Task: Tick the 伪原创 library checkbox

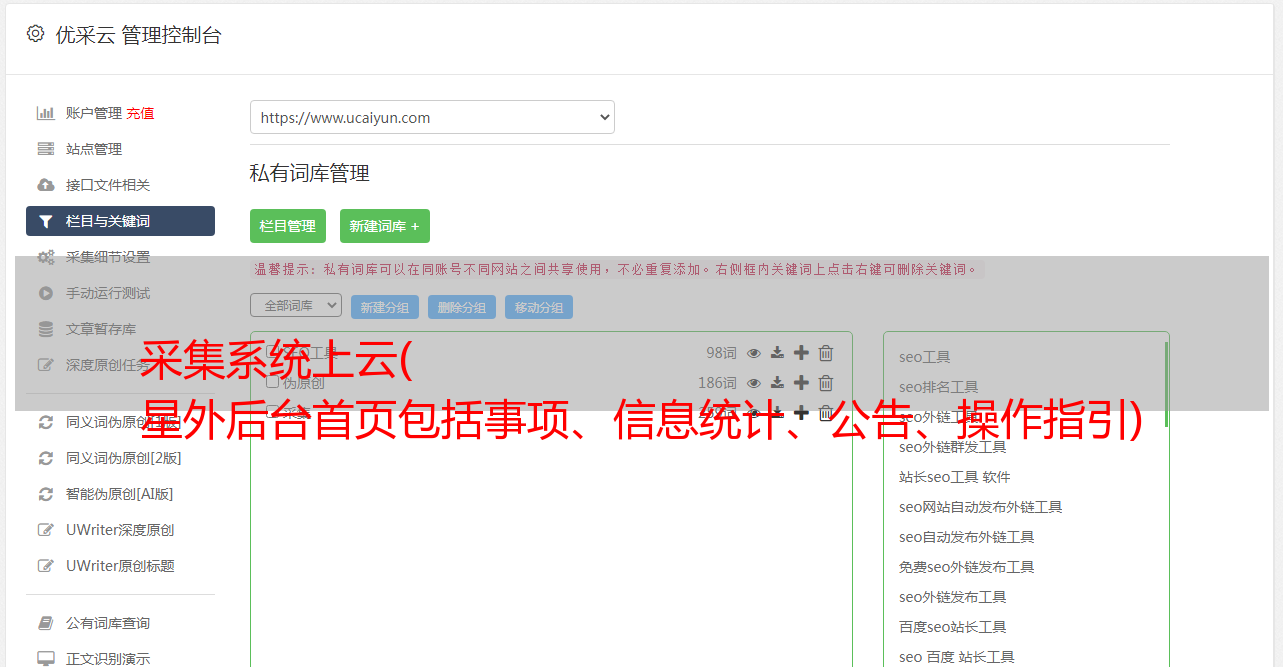Action: (272, 383)
